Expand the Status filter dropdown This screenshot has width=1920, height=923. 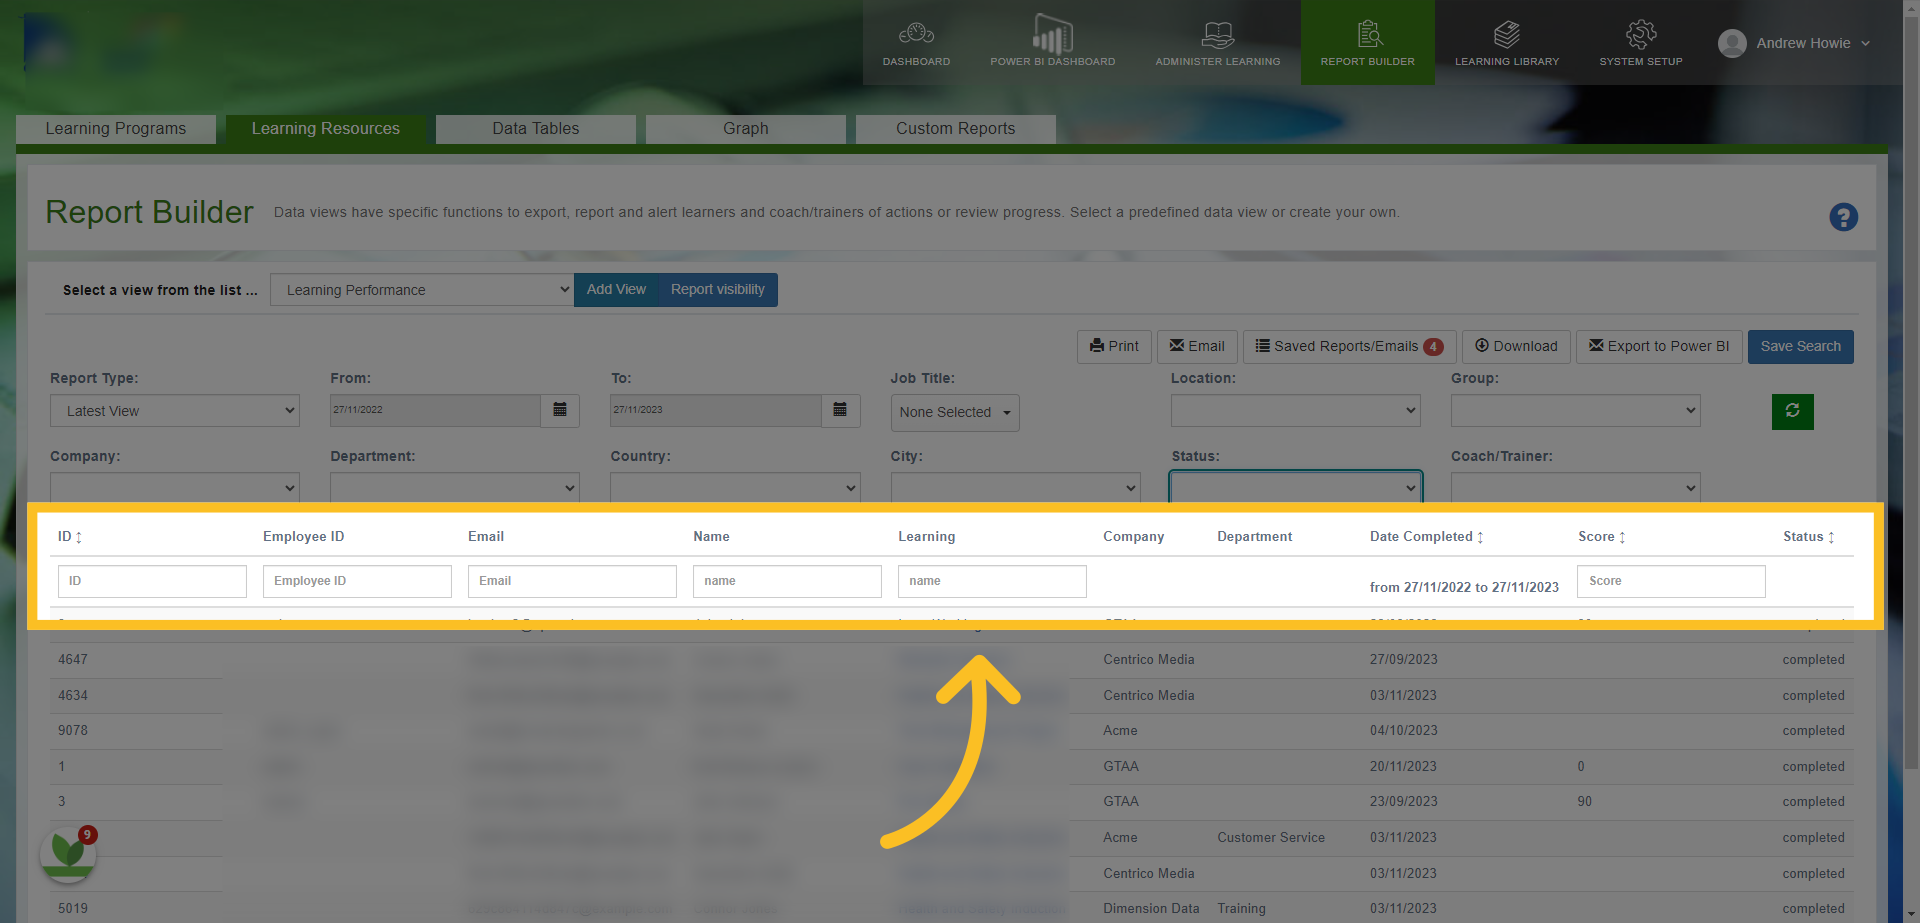point(1295,487)
